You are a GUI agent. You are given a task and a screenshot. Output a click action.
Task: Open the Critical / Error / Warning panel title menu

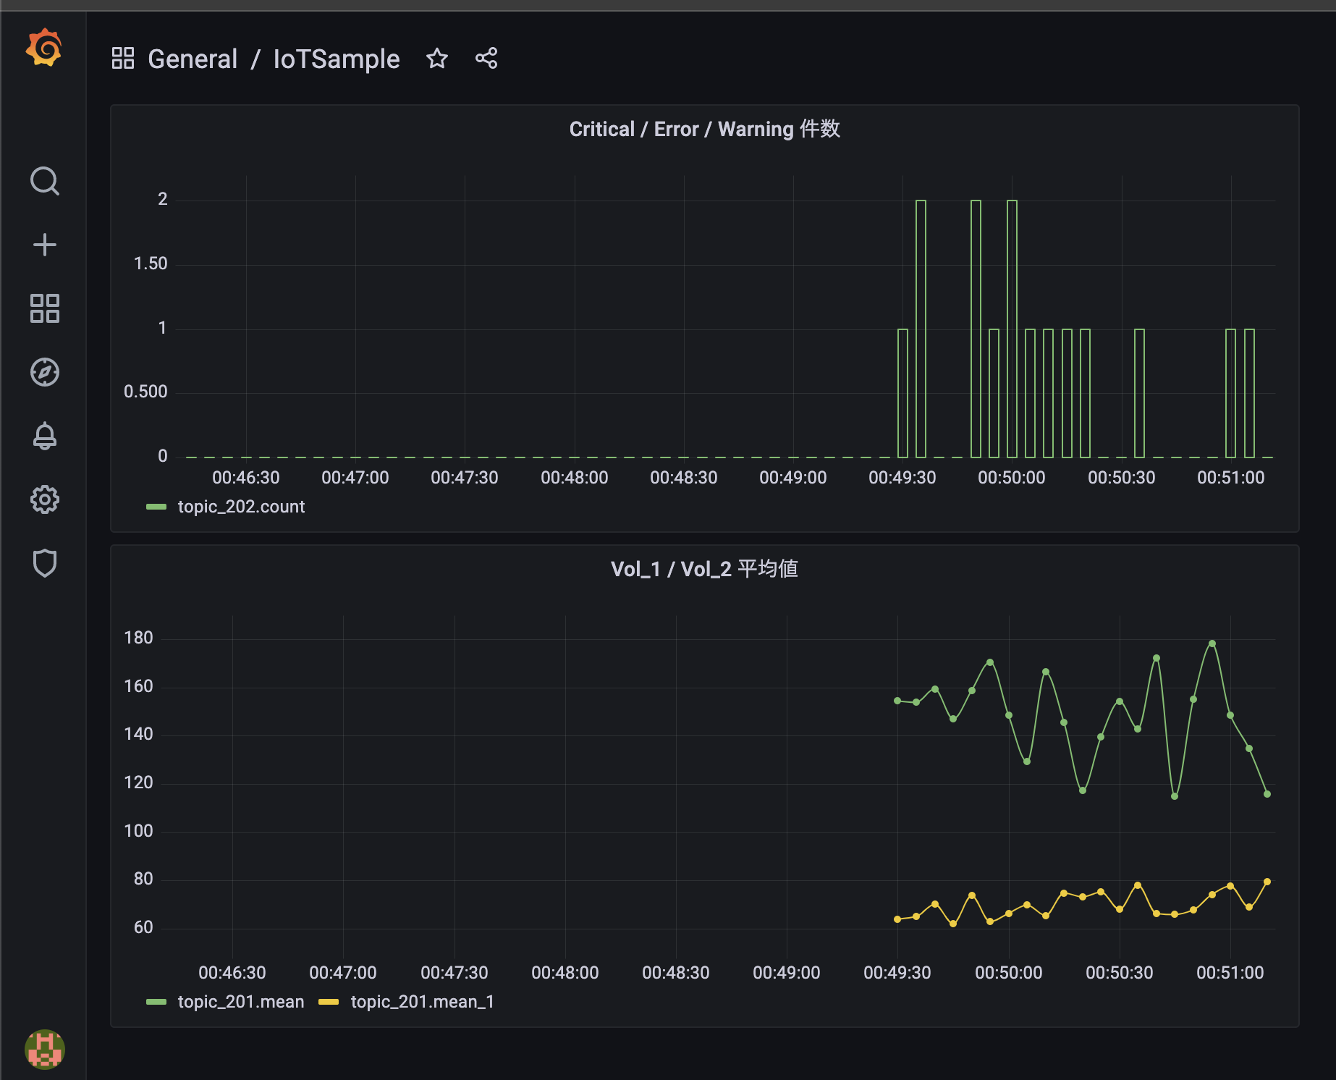(x=704, y=129)
